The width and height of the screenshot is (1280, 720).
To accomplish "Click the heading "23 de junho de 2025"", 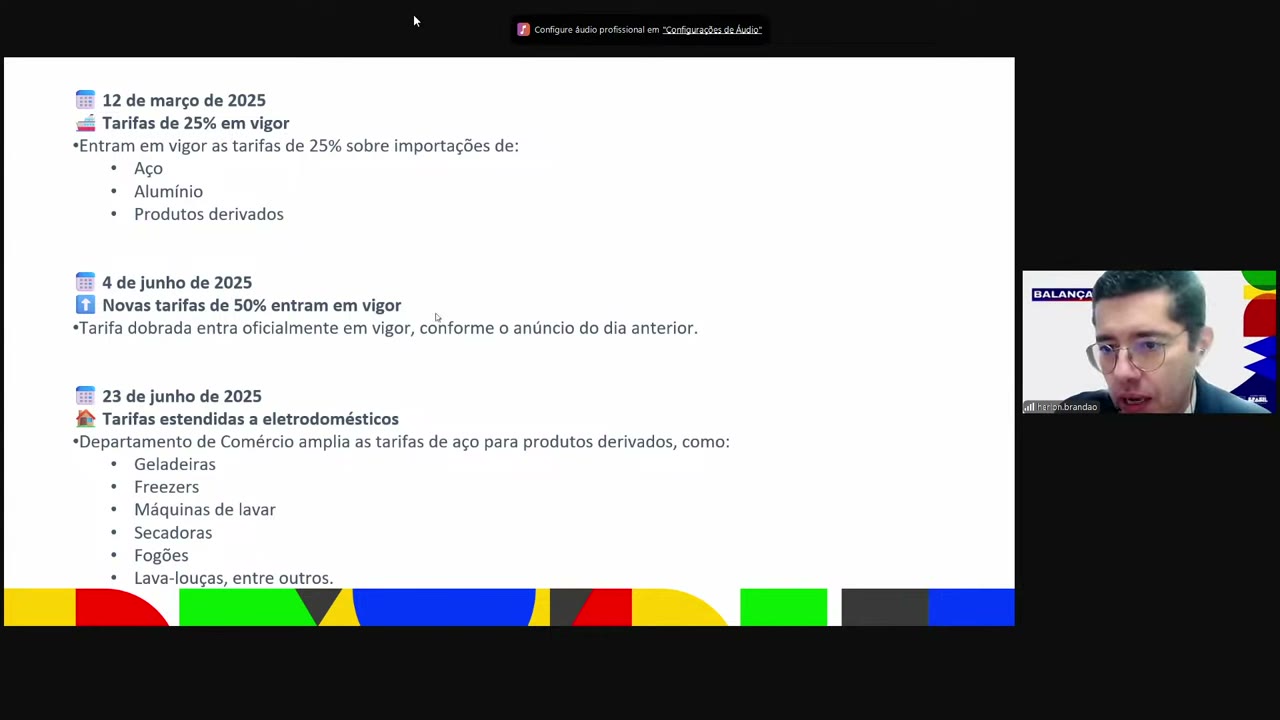I will (182, 396).
